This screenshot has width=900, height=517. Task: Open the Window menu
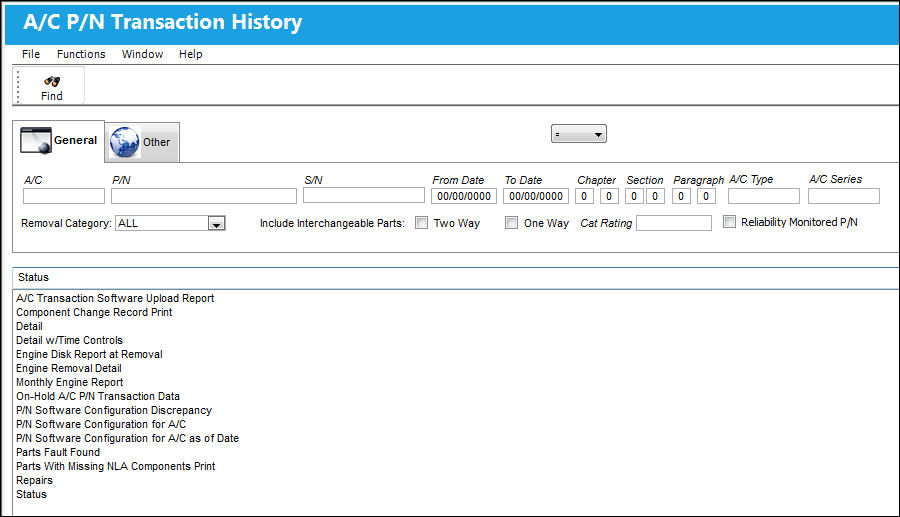point(142,54)
